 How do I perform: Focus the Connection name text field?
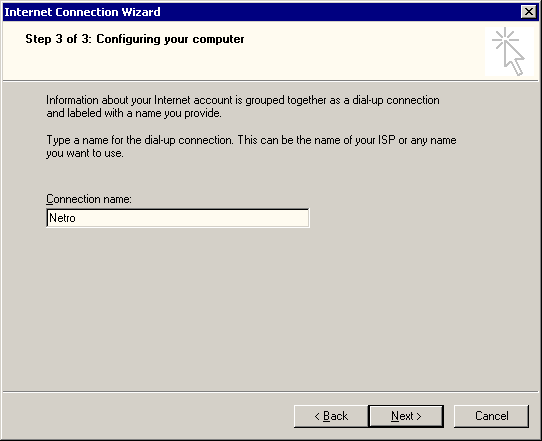[178, 218]
